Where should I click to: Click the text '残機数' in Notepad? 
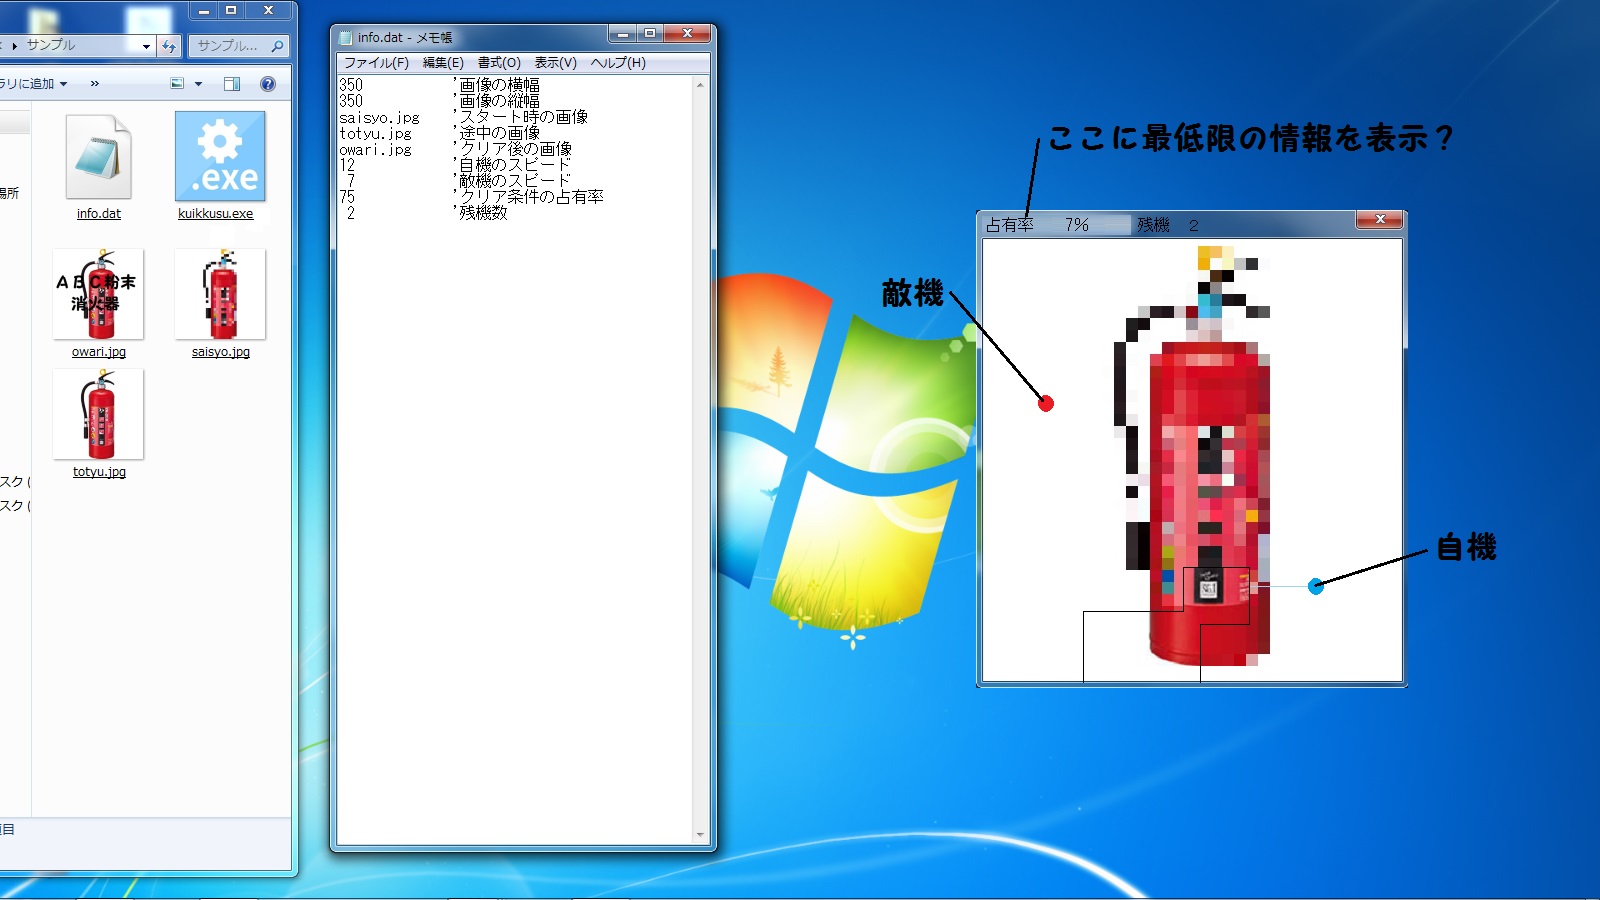pos(483,213)
